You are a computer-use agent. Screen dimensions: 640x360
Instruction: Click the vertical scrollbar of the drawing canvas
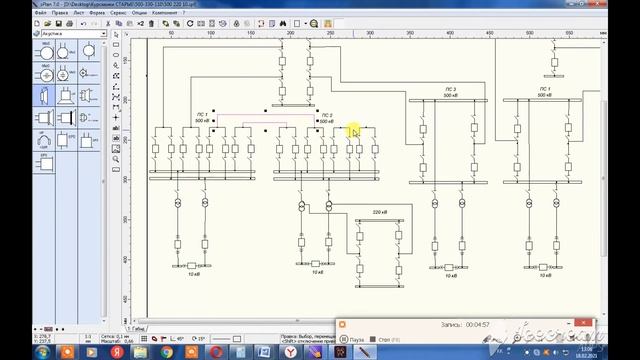pos(604,178)
